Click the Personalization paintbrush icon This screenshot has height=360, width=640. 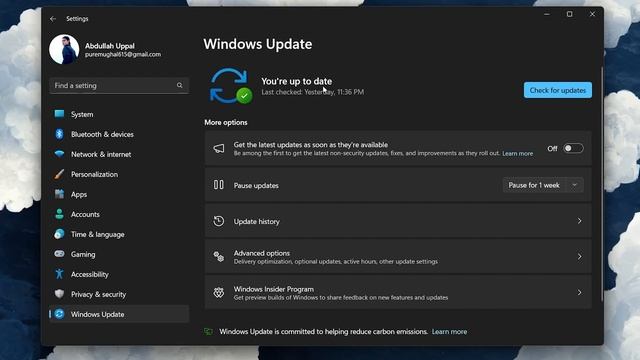[59, 174]
